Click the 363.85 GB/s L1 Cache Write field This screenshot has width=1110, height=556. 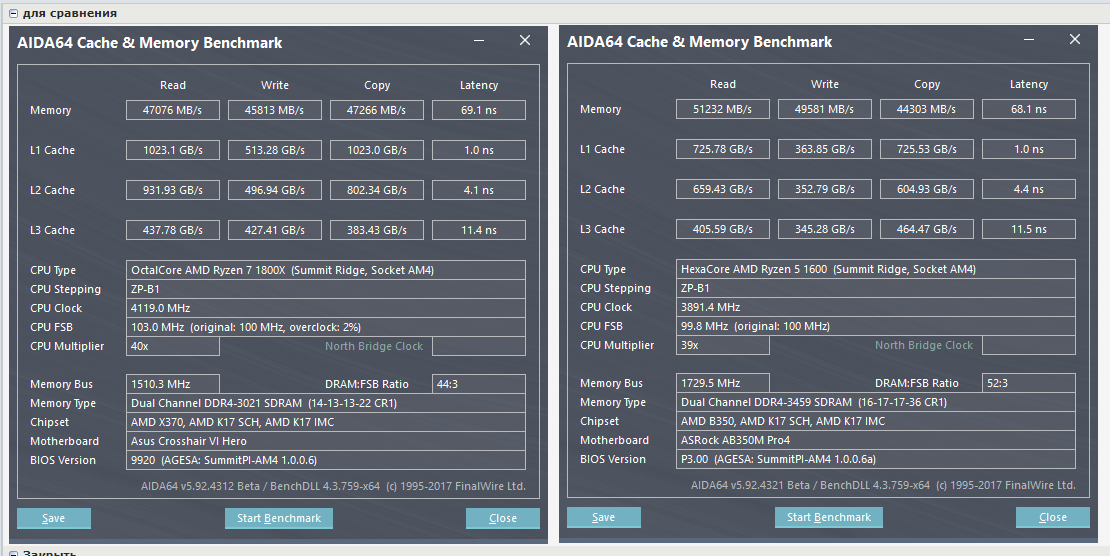tap(825, 149)
